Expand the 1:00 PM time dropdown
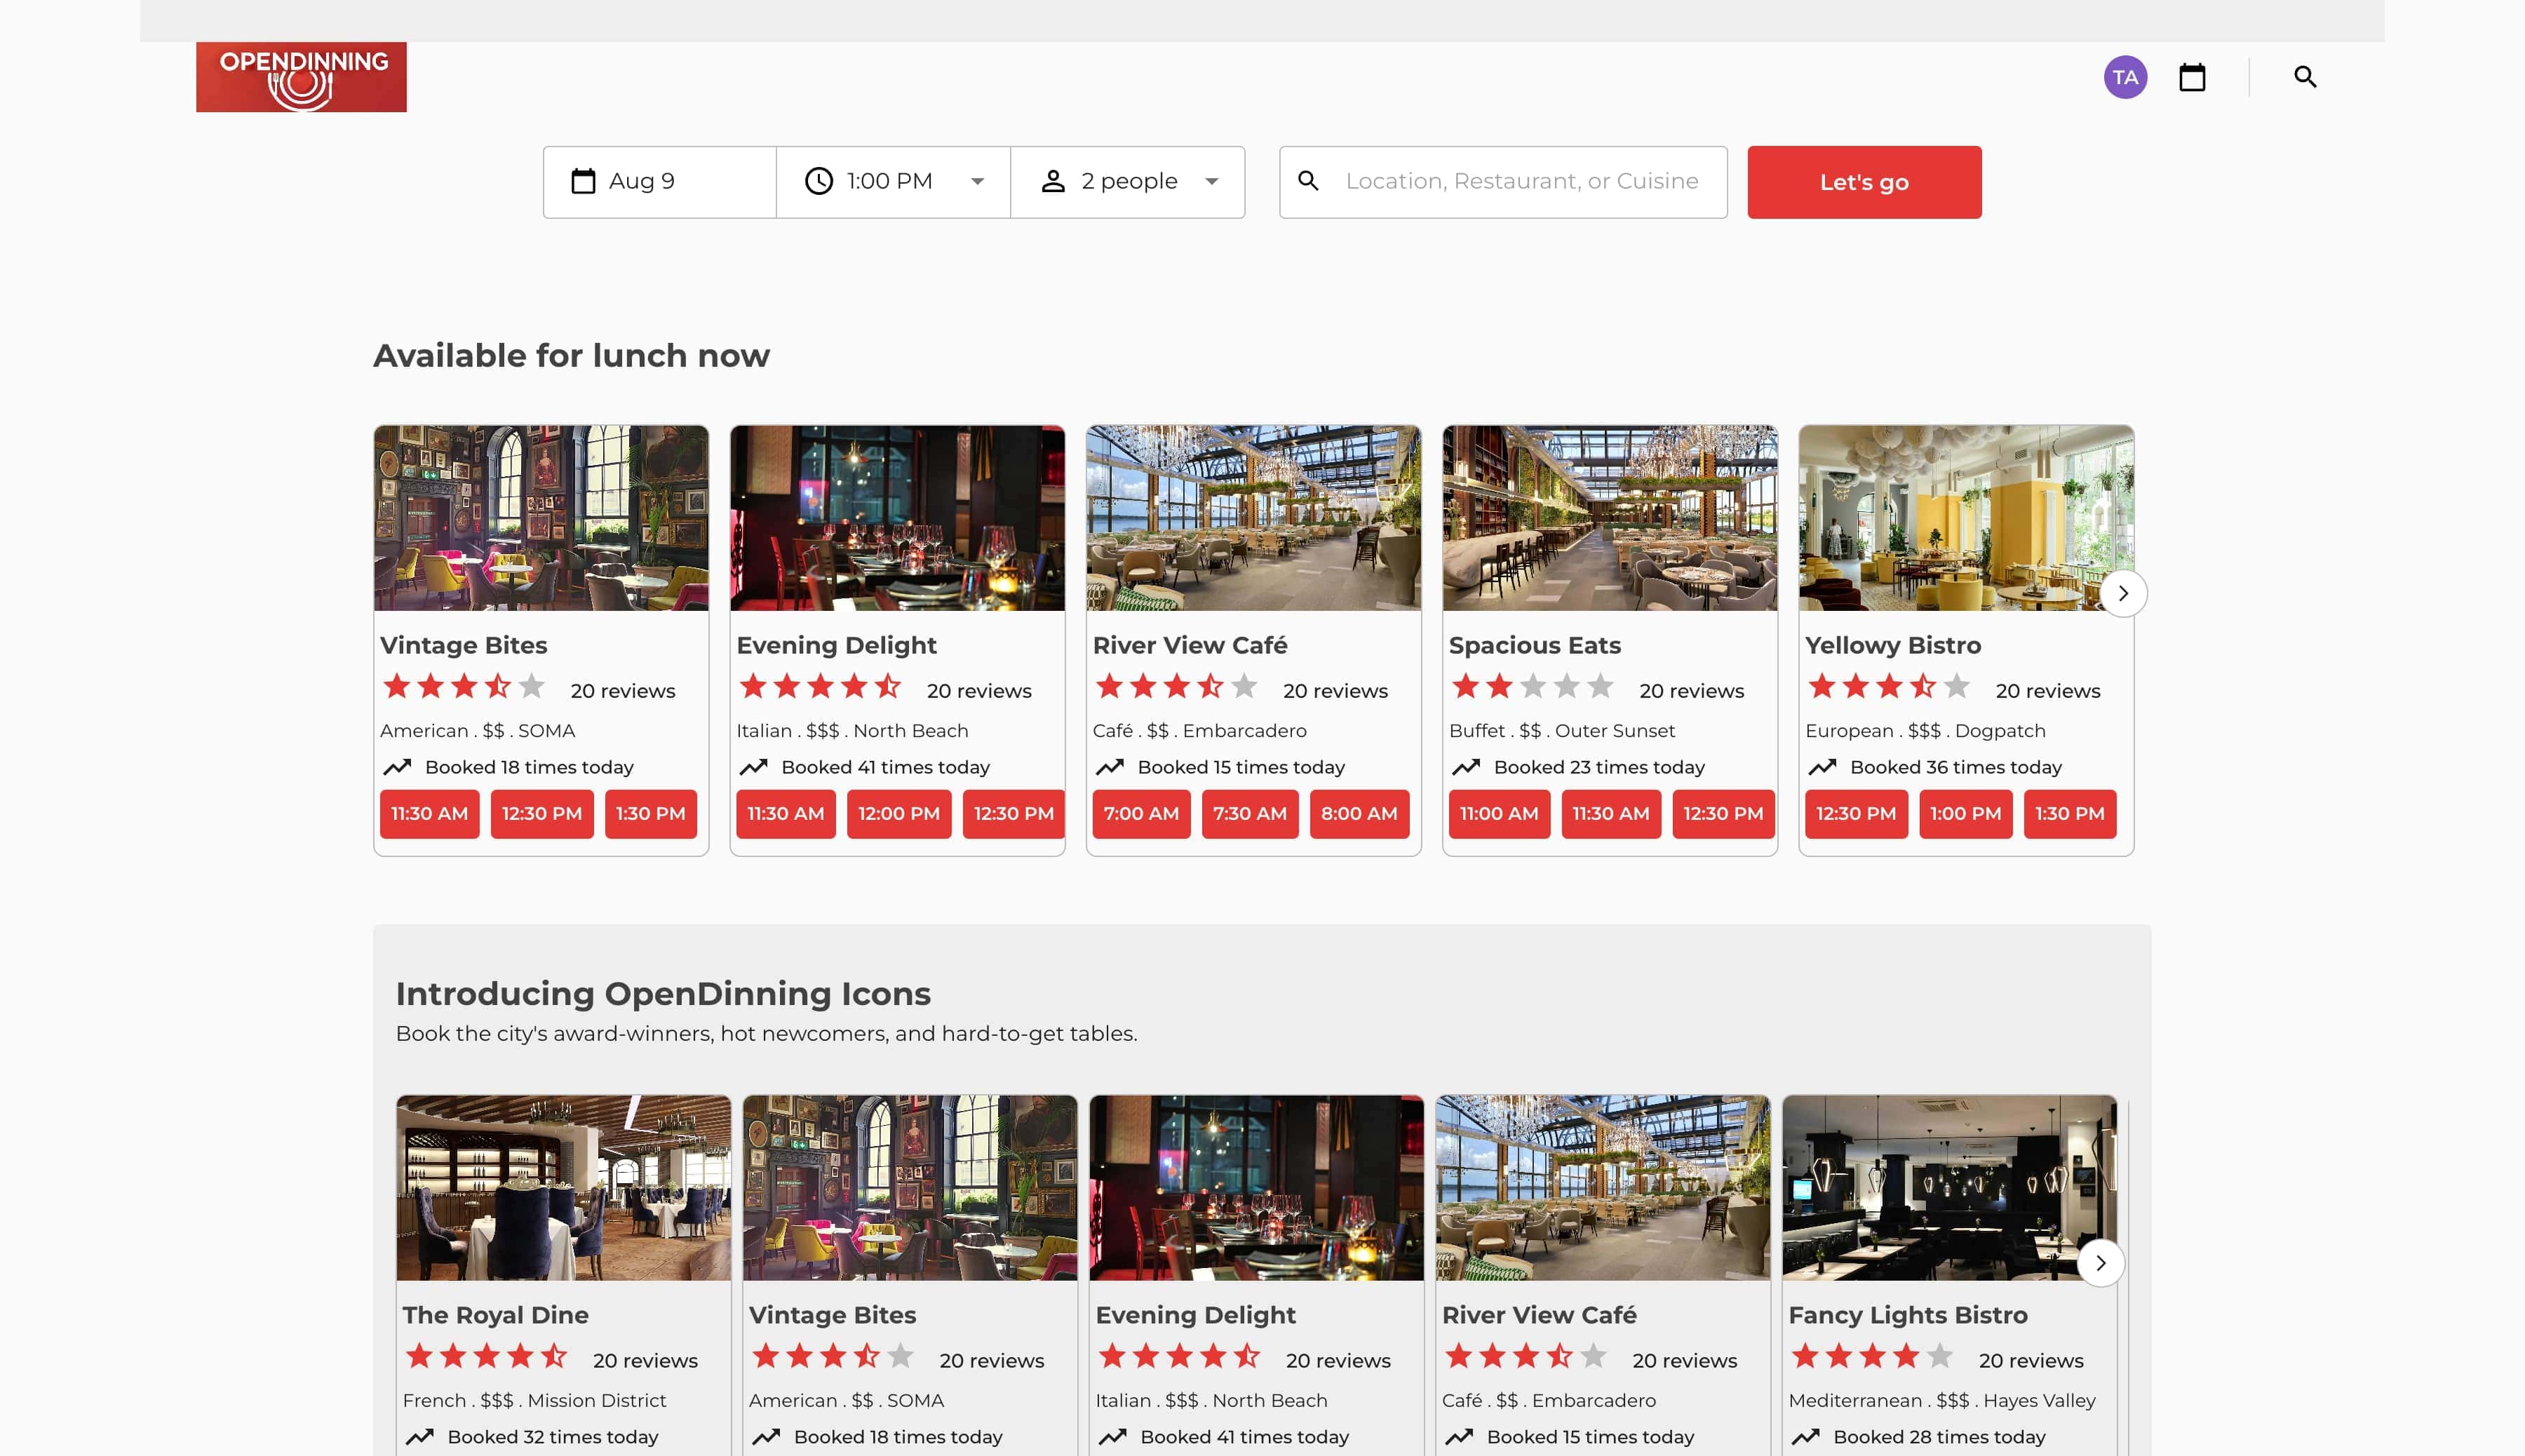Screen dimensions: 2525x1456 pos(977,181)
